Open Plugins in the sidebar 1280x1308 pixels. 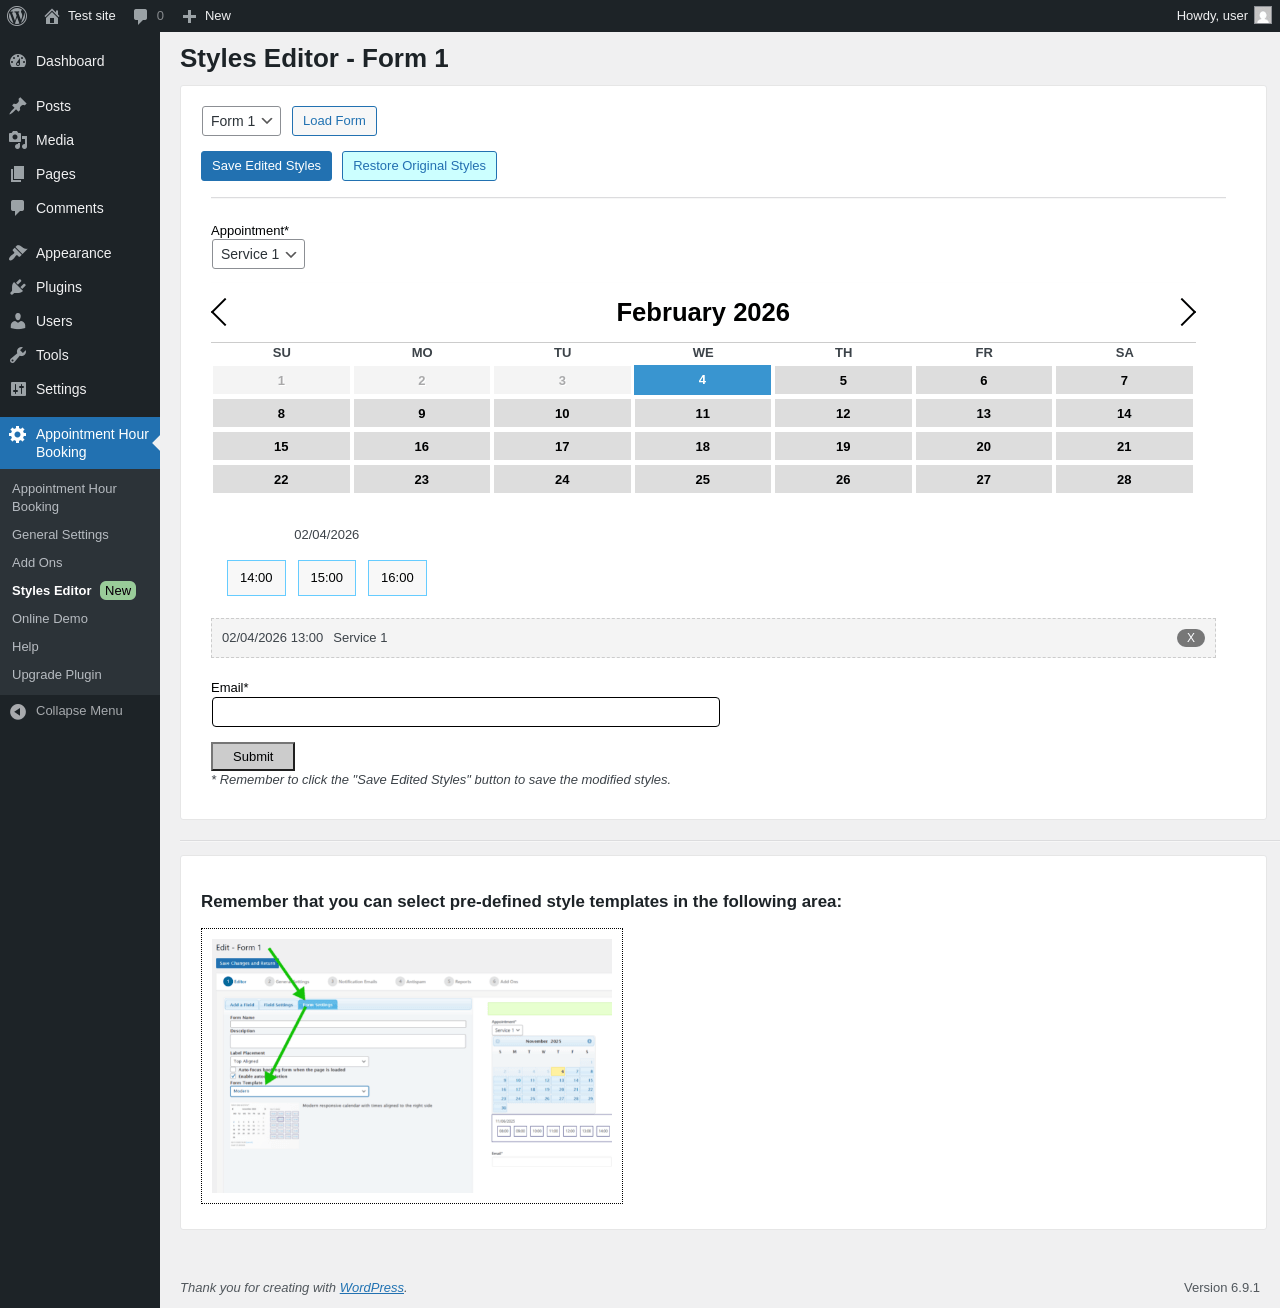click(59, 287)
